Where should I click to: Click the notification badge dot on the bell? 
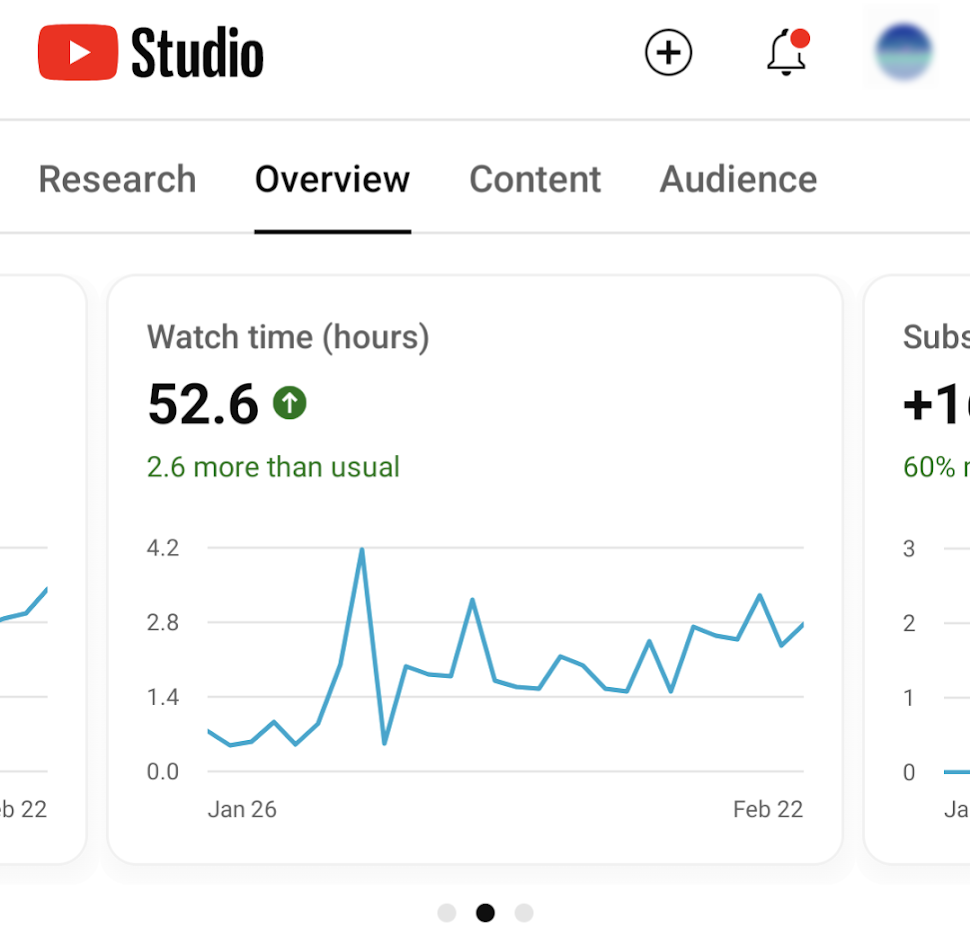tap(801, 37)
